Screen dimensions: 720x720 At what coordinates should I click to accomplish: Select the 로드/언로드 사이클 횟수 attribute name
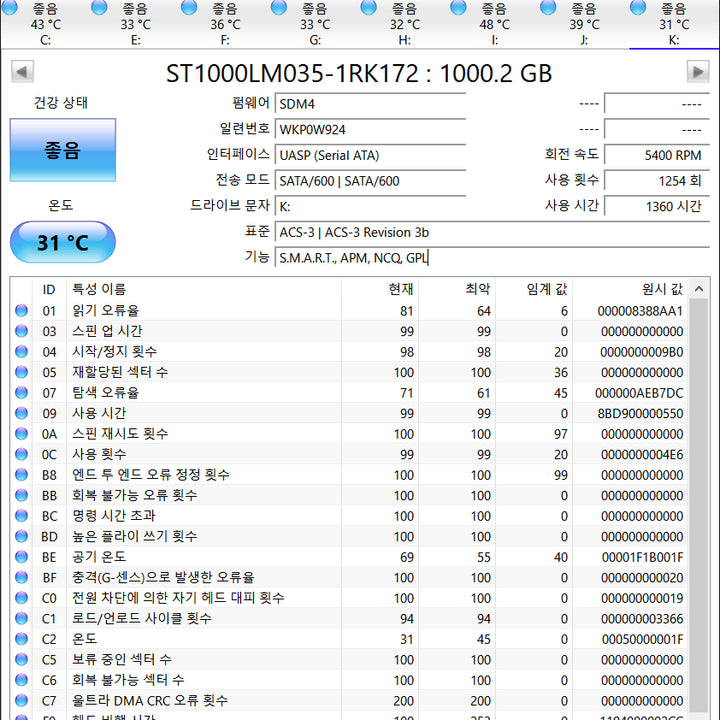pos(141,618)
